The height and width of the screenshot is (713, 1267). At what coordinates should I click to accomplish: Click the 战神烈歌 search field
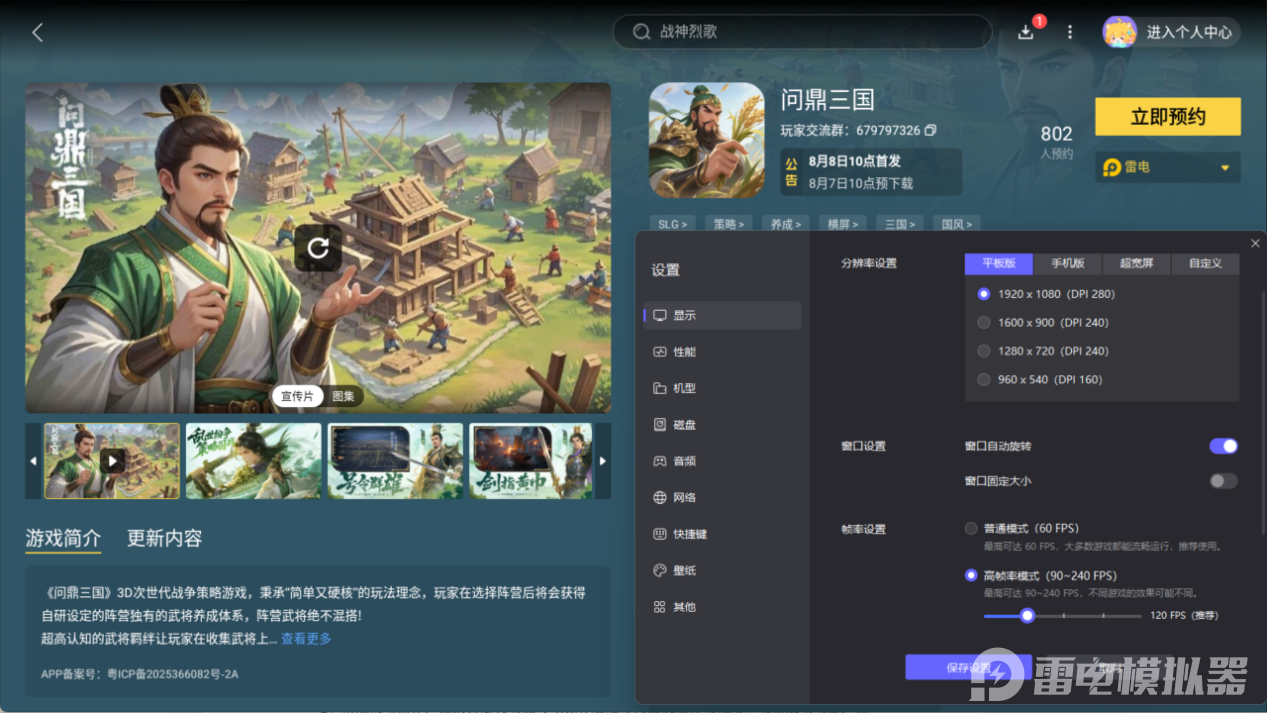[x=802, y=32]
